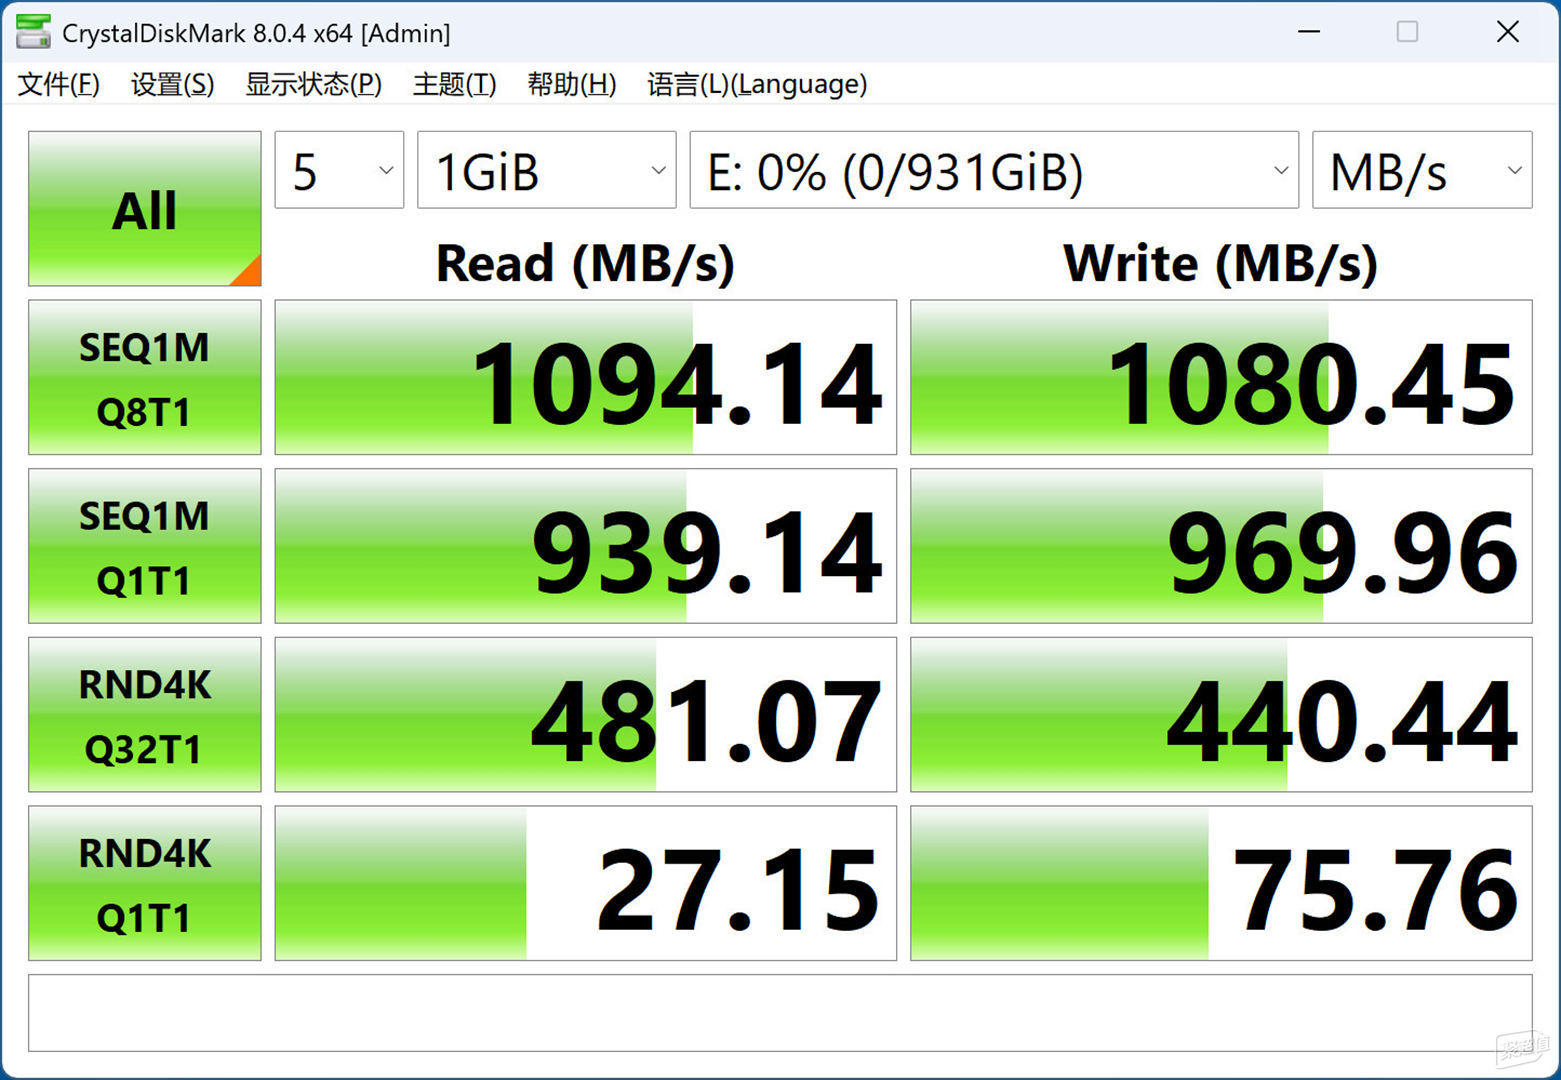
Task: Click the Read (MB/s) column header
Action: (x=585, y=264)
